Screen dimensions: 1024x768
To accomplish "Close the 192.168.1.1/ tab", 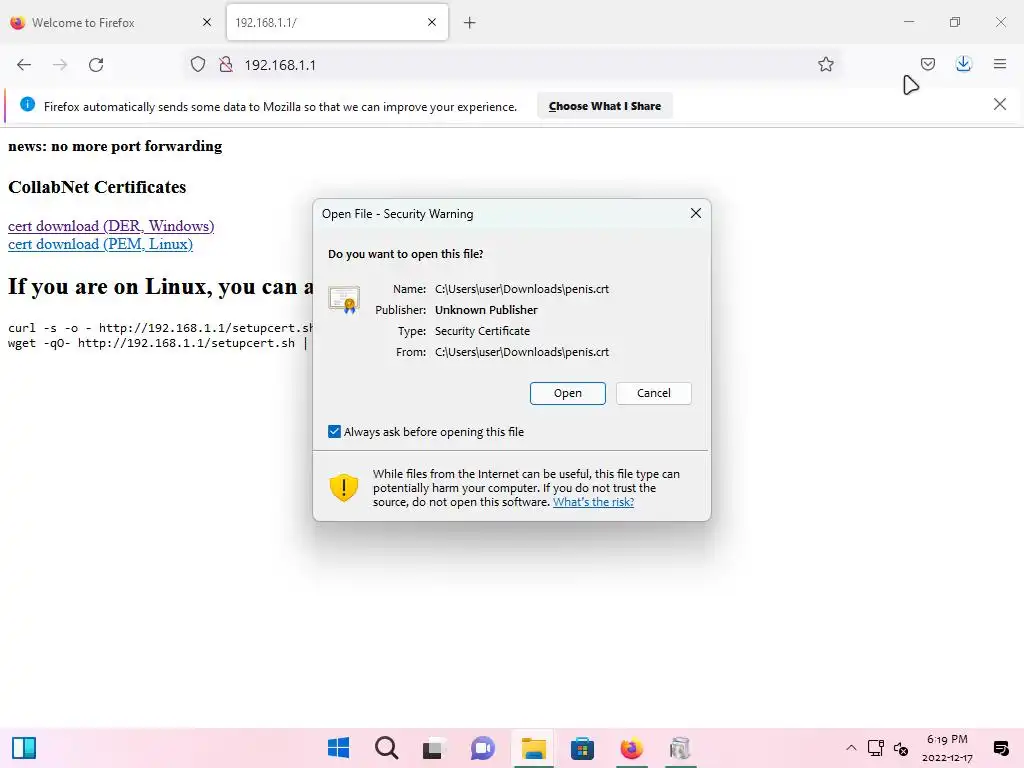I will tap(432, 22).
